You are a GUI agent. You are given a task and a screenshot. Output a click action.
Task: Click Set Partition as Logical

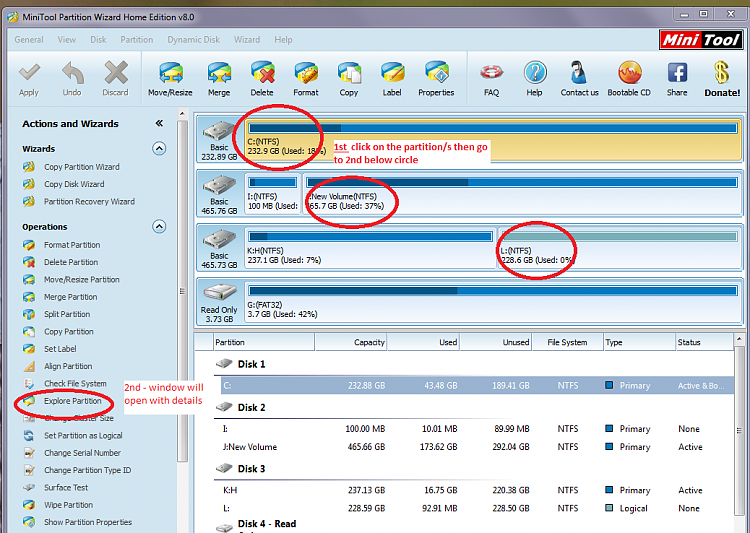[x=83, y=435]
